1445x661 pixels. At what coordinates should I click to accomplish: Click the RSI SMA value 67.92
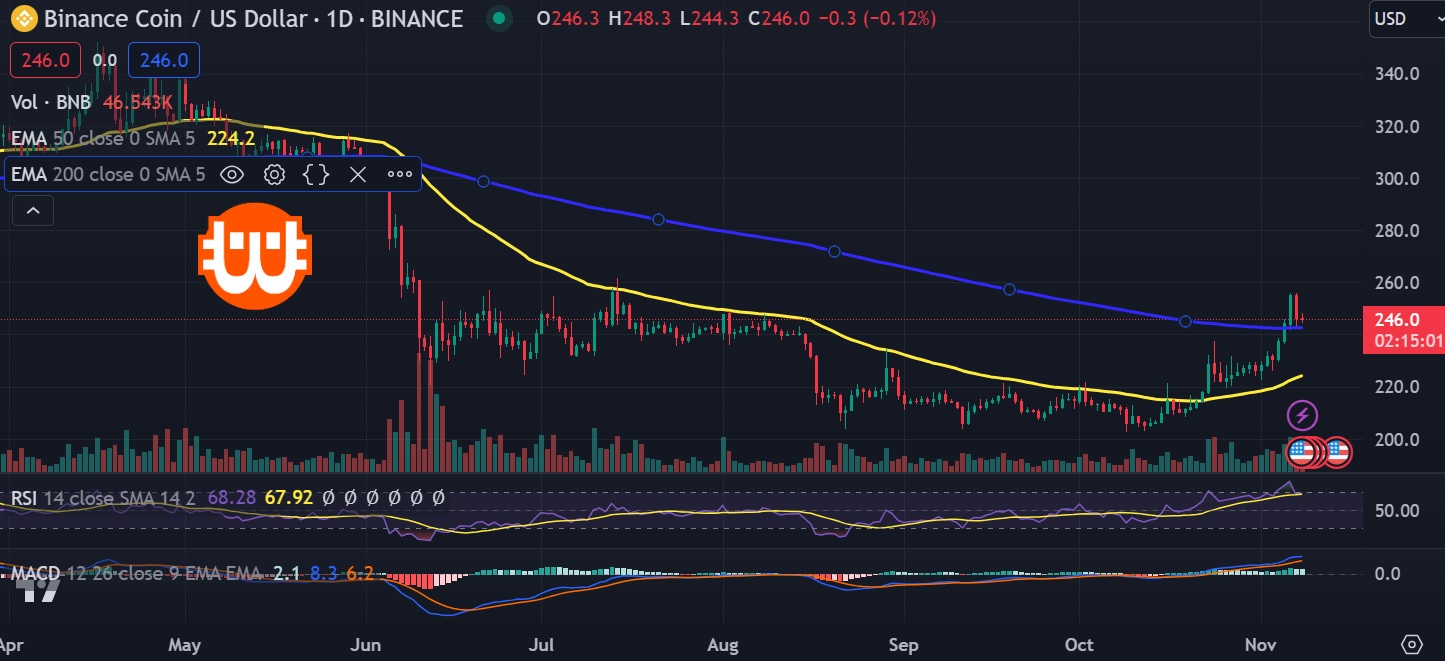point(289,497)
